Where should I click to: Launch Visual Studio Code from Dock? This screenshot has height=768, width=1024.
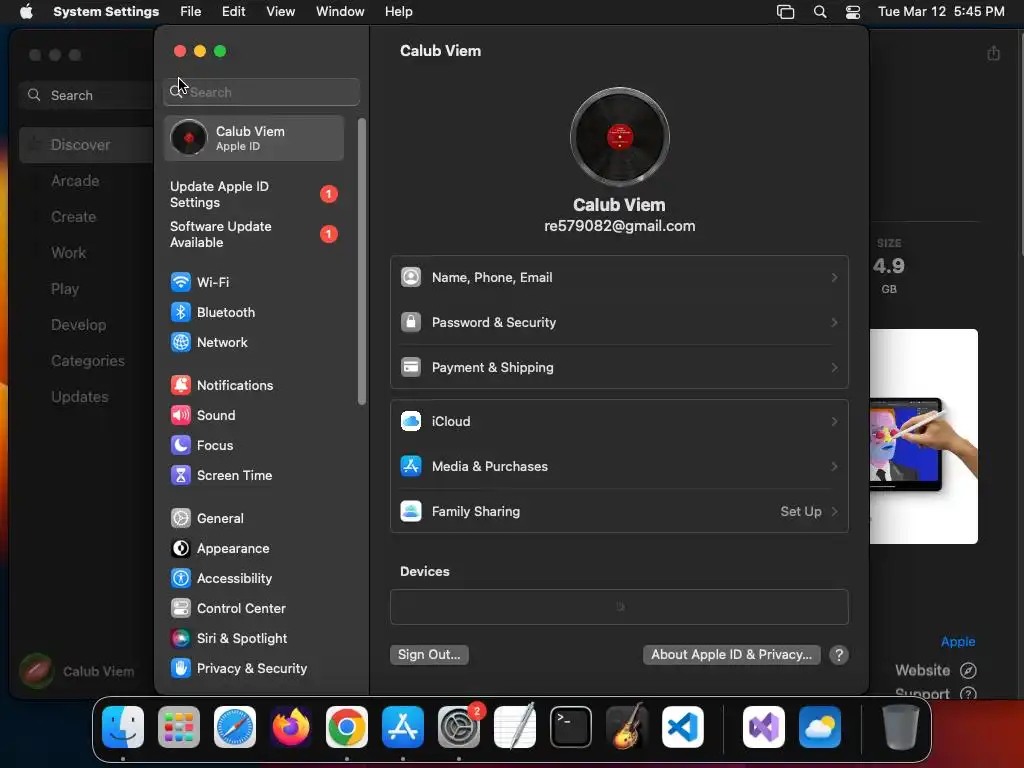coord(682,727)
